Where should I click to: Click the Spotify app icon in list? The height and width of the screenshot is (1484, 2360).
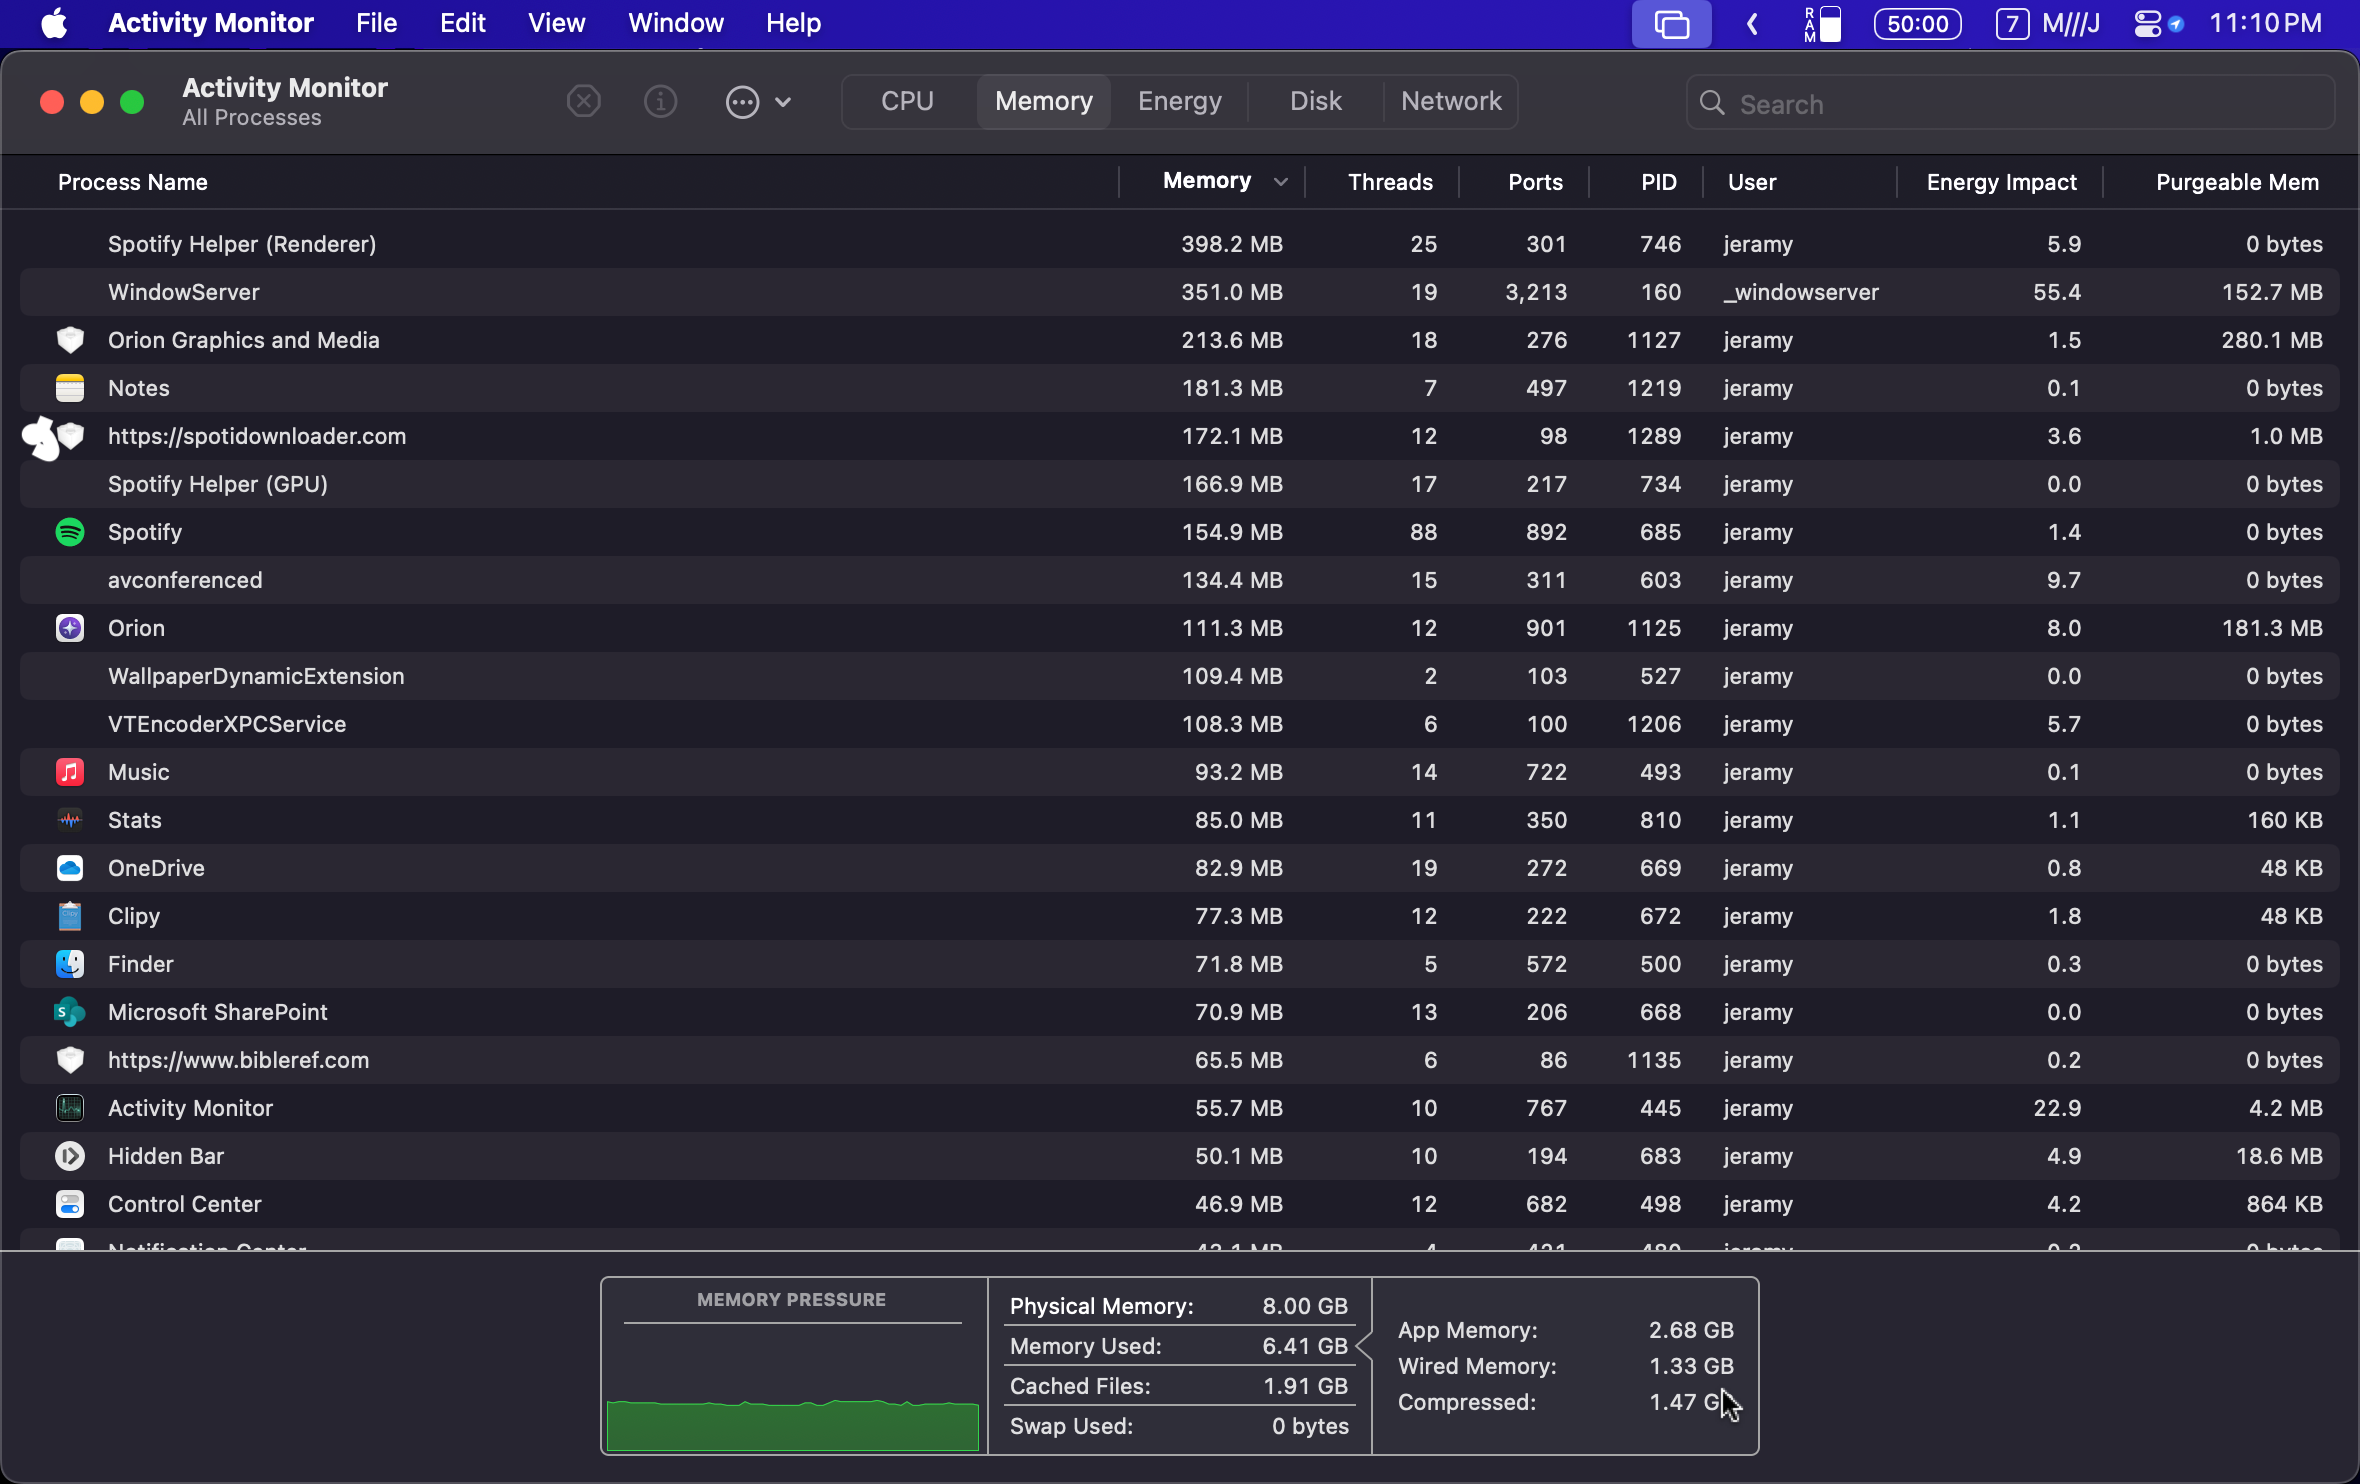point(70,532)
